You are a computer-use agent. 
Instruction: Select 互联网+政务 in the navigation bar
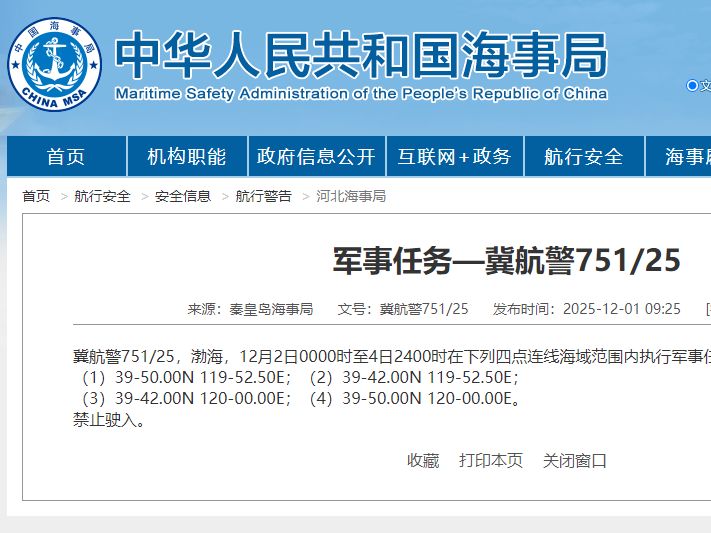coord(454,157)
